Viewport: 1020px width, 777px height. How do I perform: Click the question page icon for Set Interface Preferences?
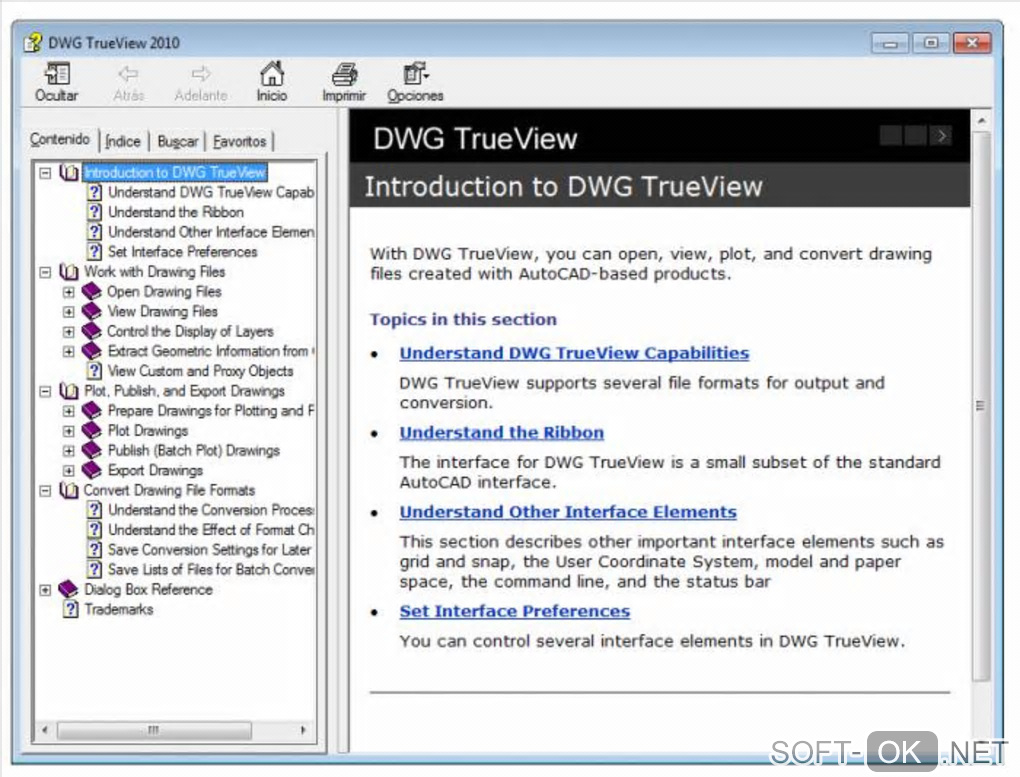coord(95,252)
